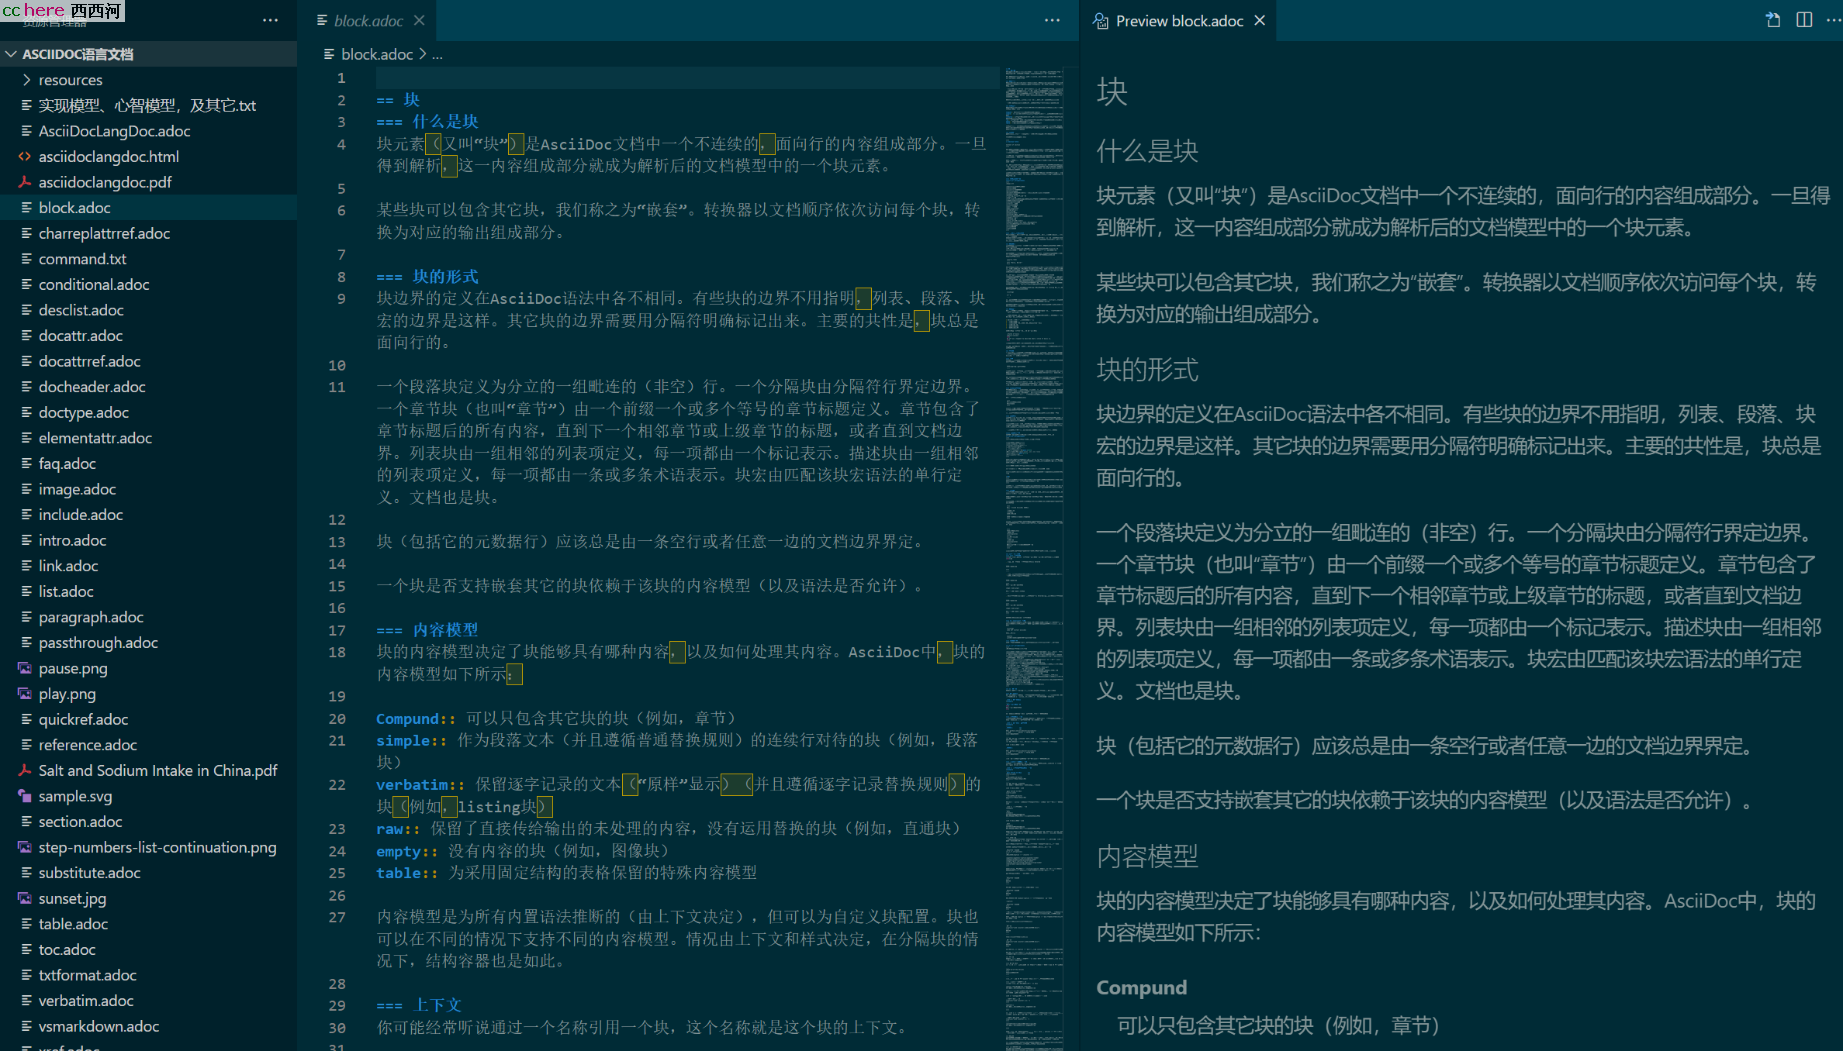This screenshot has height=1051, width=1843.
Task: Click block.adoc in the breadcrumb path
Action: (x=377, y=54)
